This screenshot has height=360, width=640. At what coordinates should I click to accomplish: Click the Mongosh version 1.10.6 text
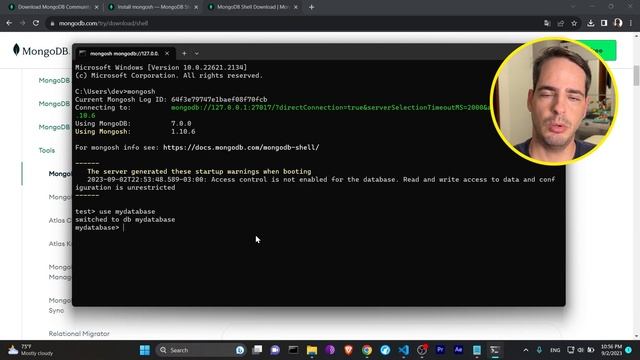pos(183,131)
